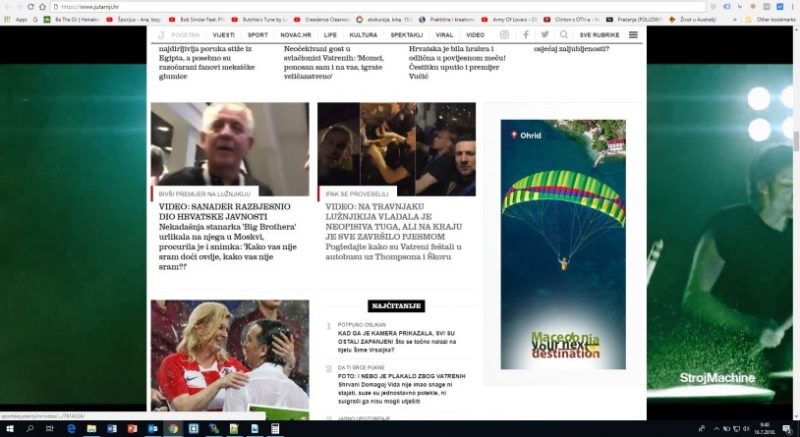The height and width of the screenshot is (437, 800).
Task: Click the NAJČITANIJE heading badge
Action: 396,306
